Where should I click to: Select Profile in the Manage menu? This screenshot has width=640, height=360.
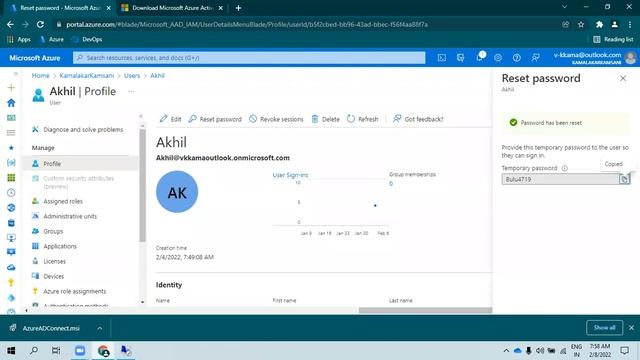80,163
